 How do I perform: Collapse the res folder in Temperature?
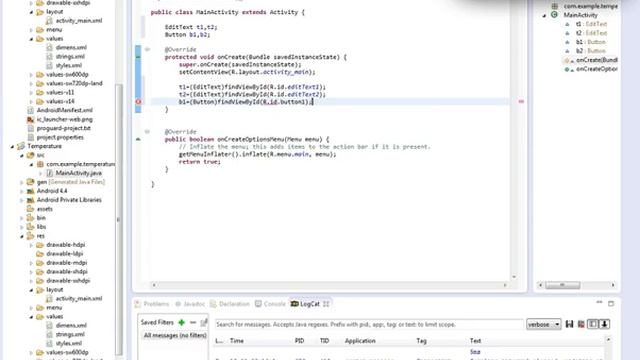(22, 236)
